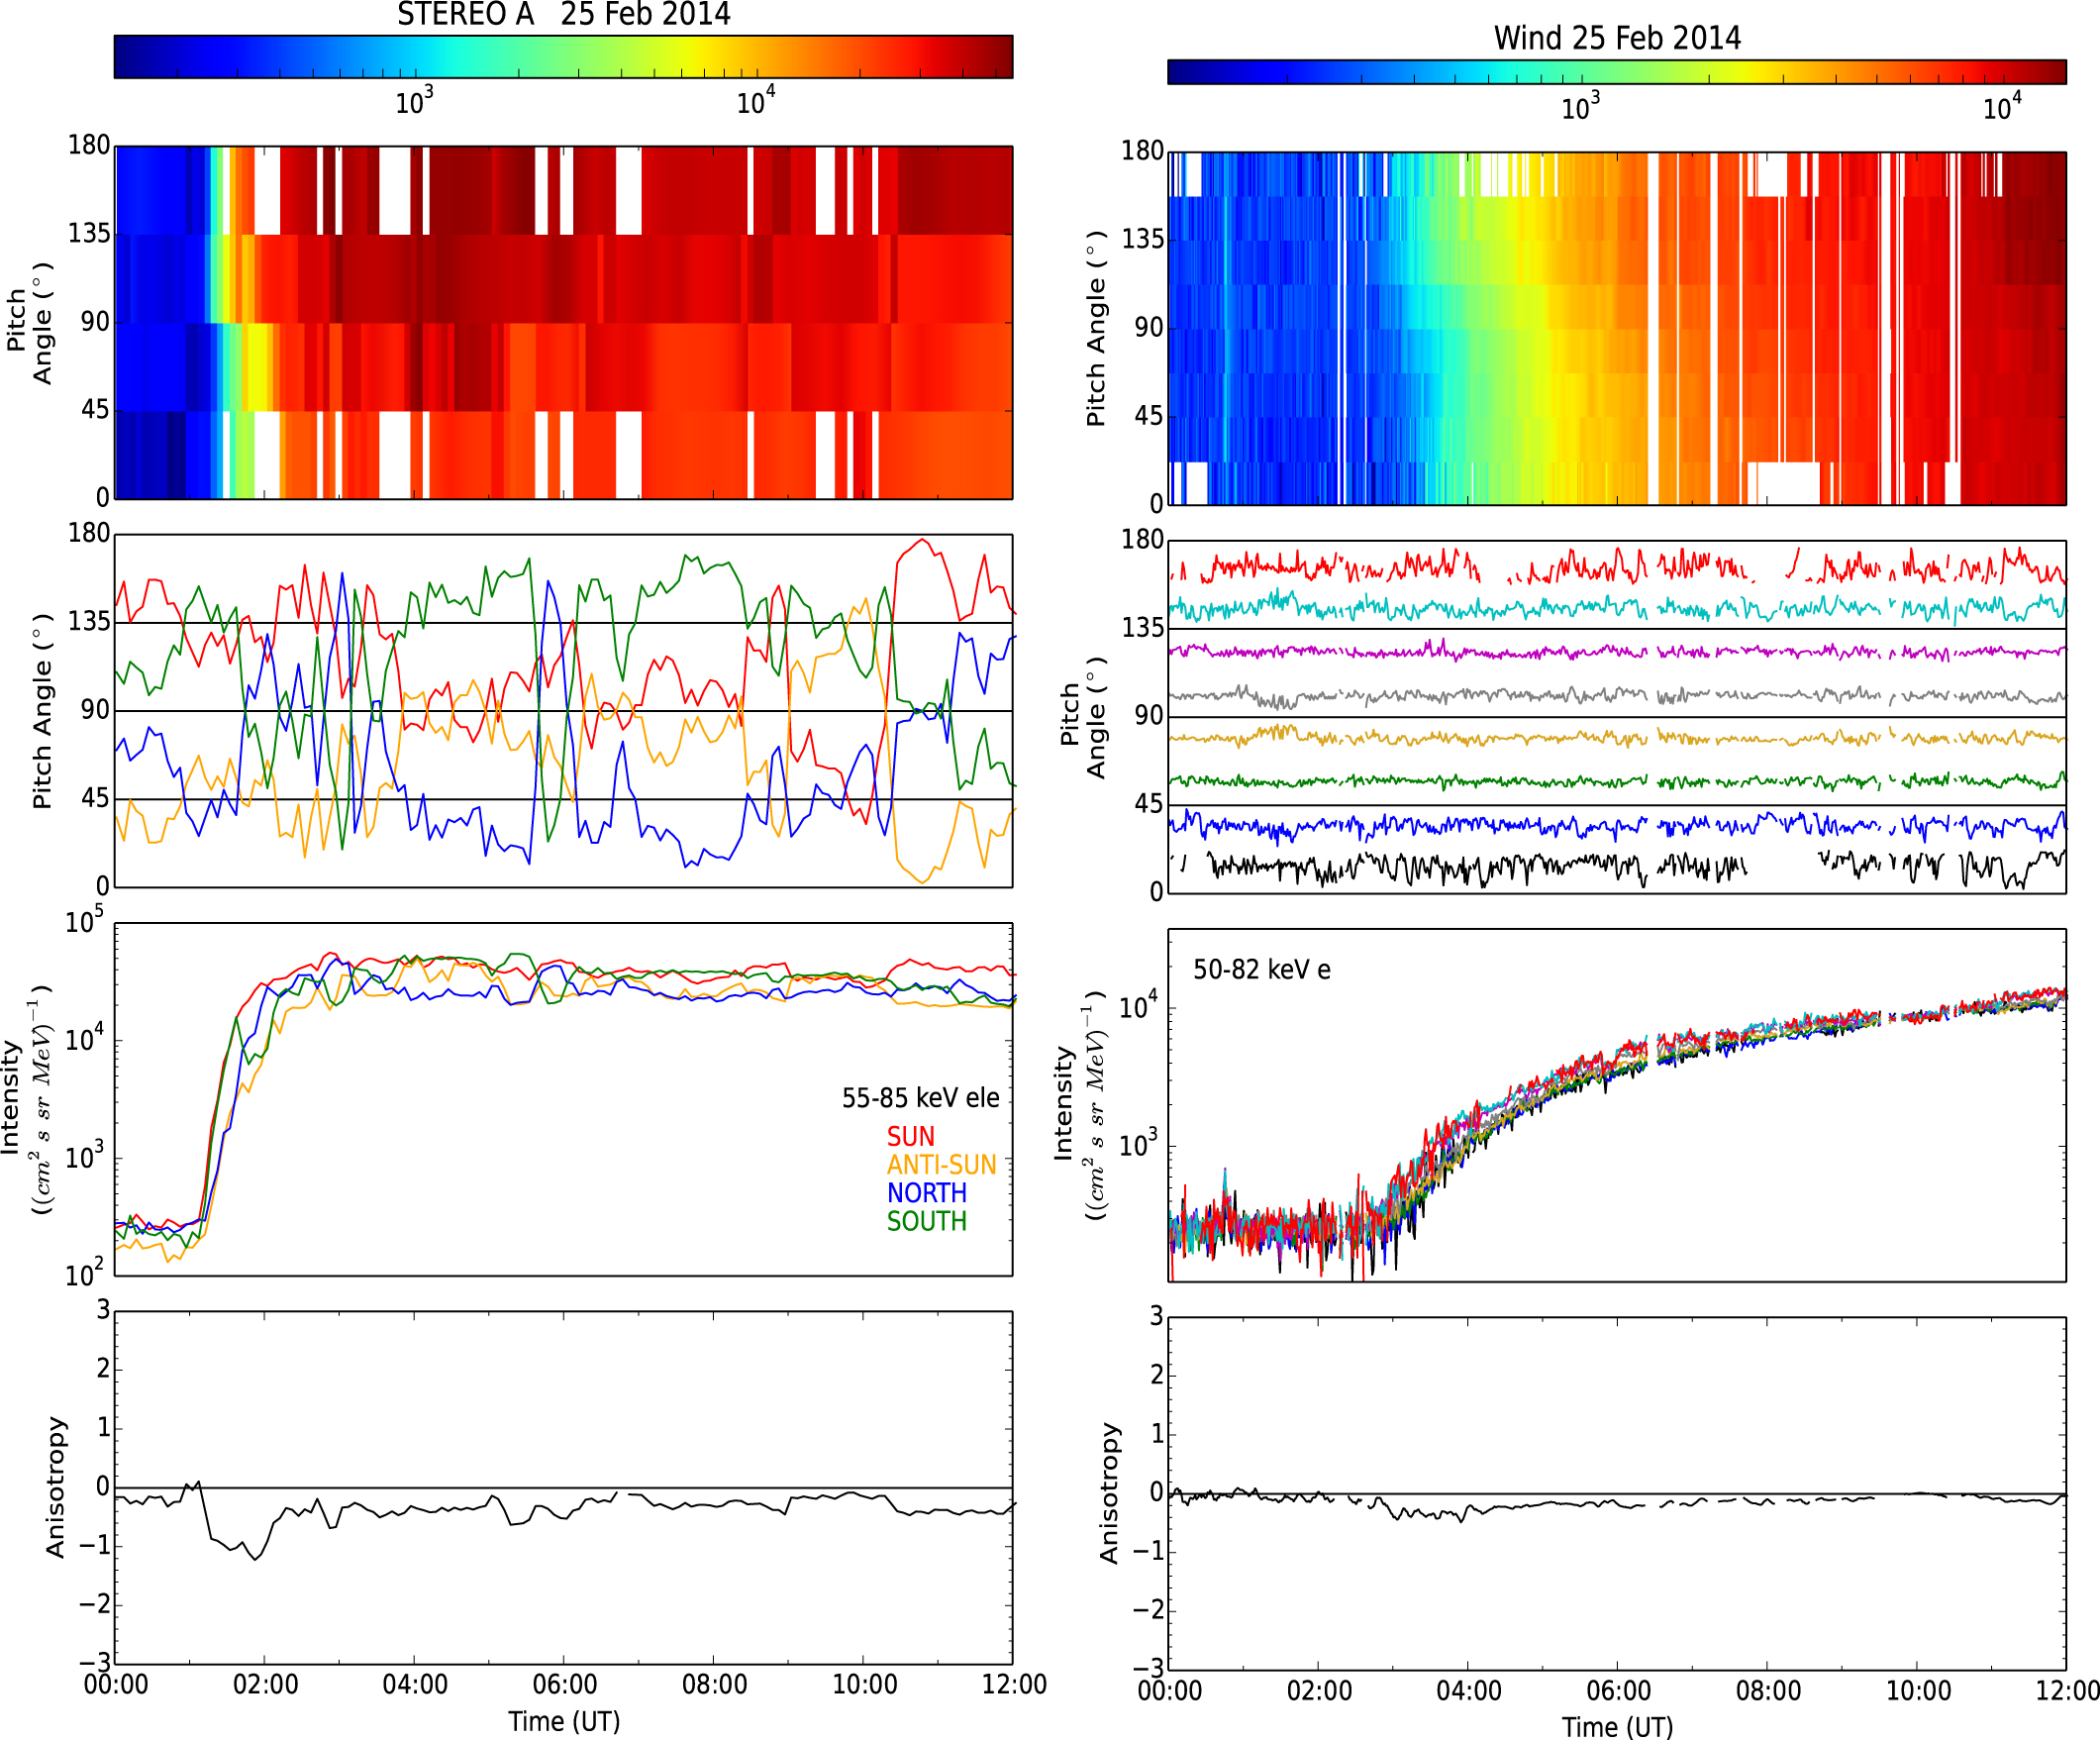Click the 10^4 label on STEREO colorbar
This screenshot has height=1740, width=2100.
755,102
